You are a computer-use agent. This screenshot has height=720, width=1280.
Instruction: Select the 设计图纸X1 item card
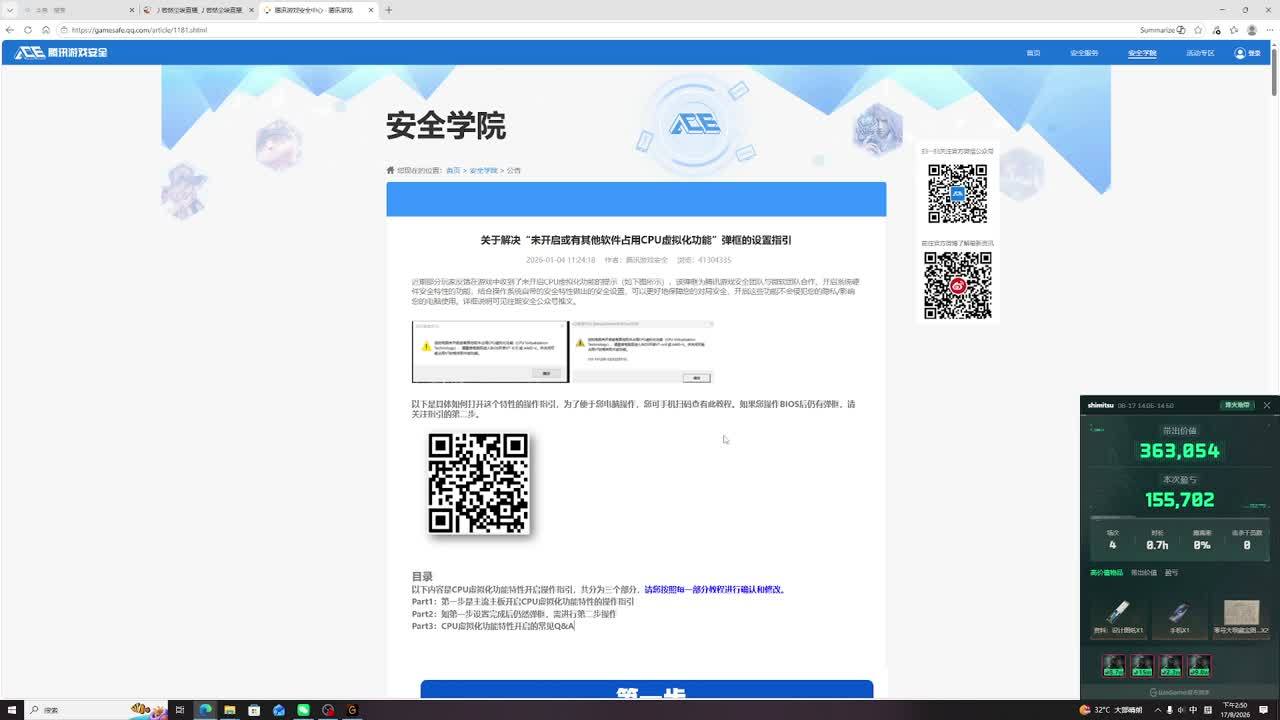point(1118,618)
